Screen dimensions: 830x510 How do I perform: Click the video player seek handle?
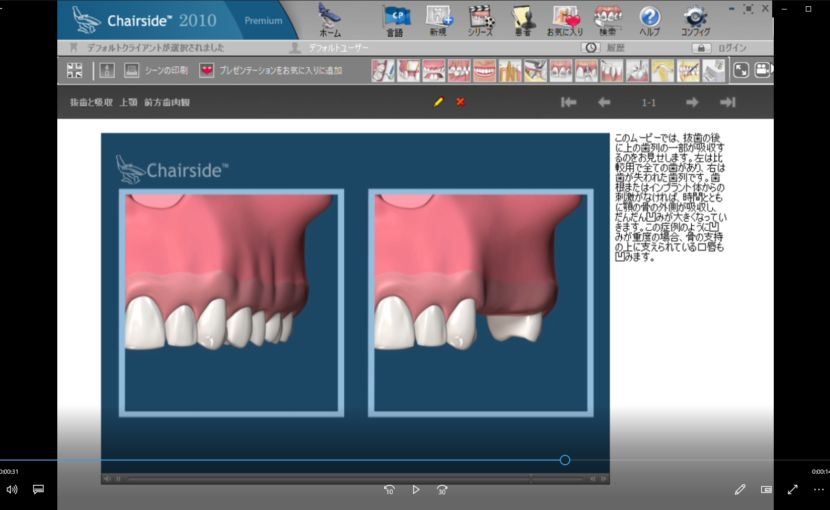(565, 460)
